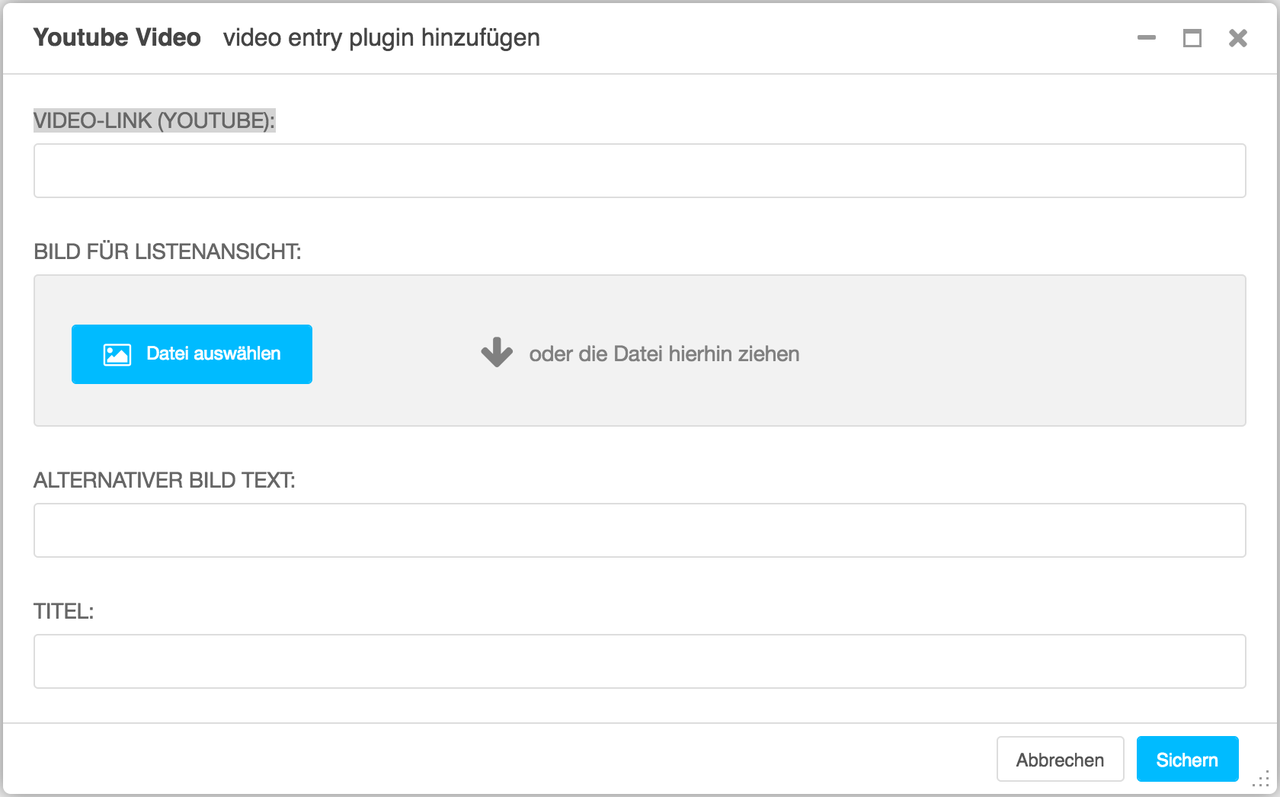Click into the Alternativer Bild Text field
Viewport: 1280px width, 797px height.
[640, 530]
